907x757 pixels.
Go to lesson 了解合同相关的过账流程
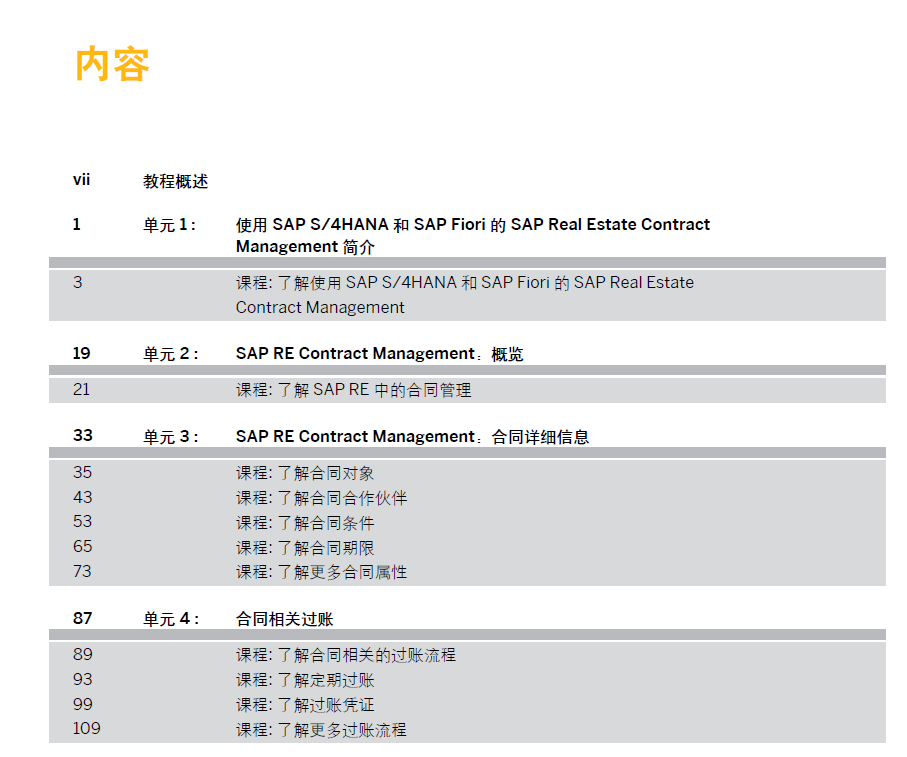[345, 655]
